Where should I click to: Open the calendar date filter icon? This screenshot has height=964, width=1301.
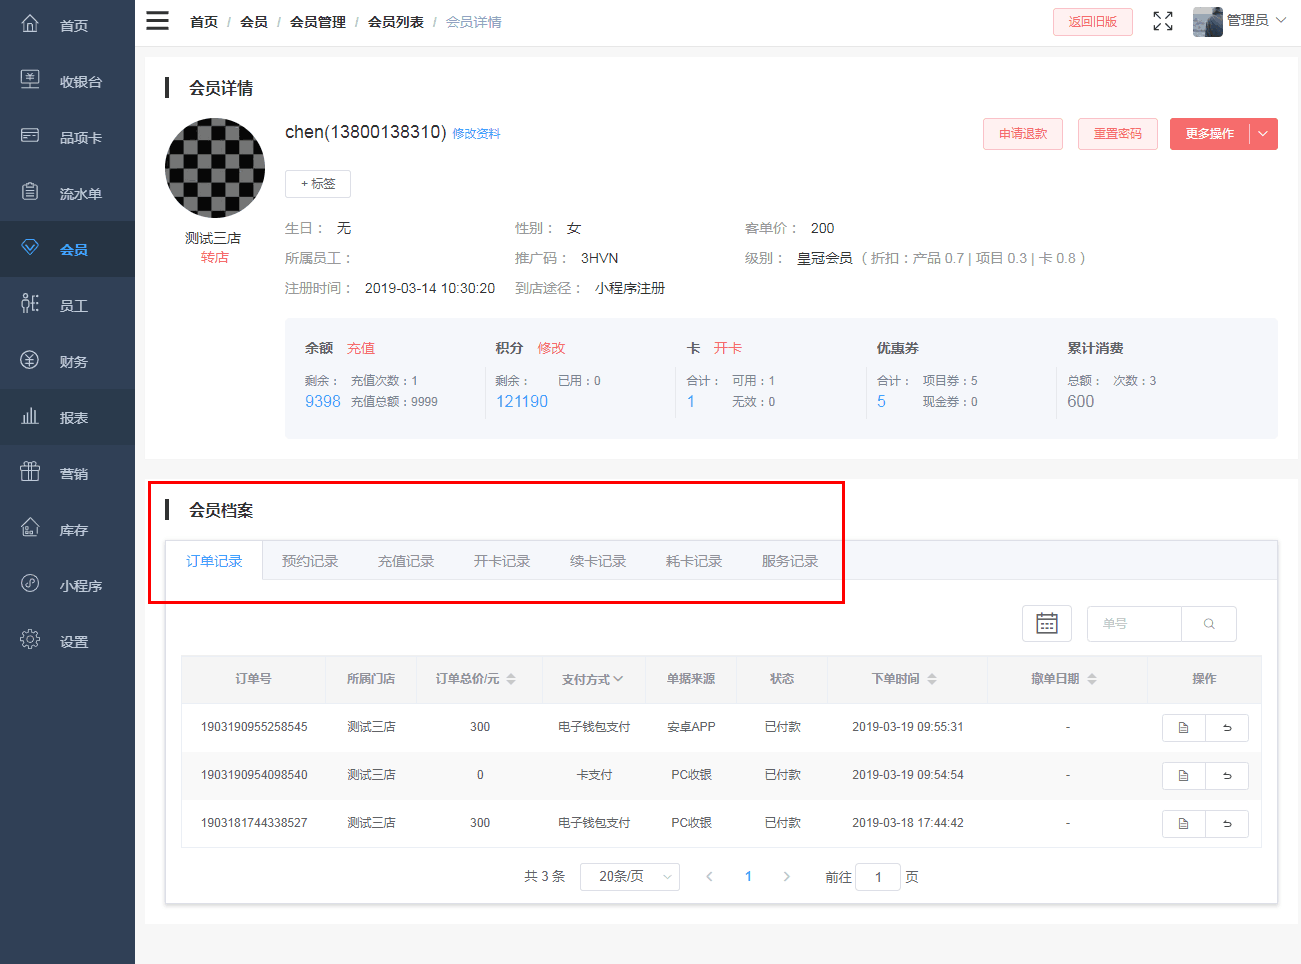click(1047, 623)
